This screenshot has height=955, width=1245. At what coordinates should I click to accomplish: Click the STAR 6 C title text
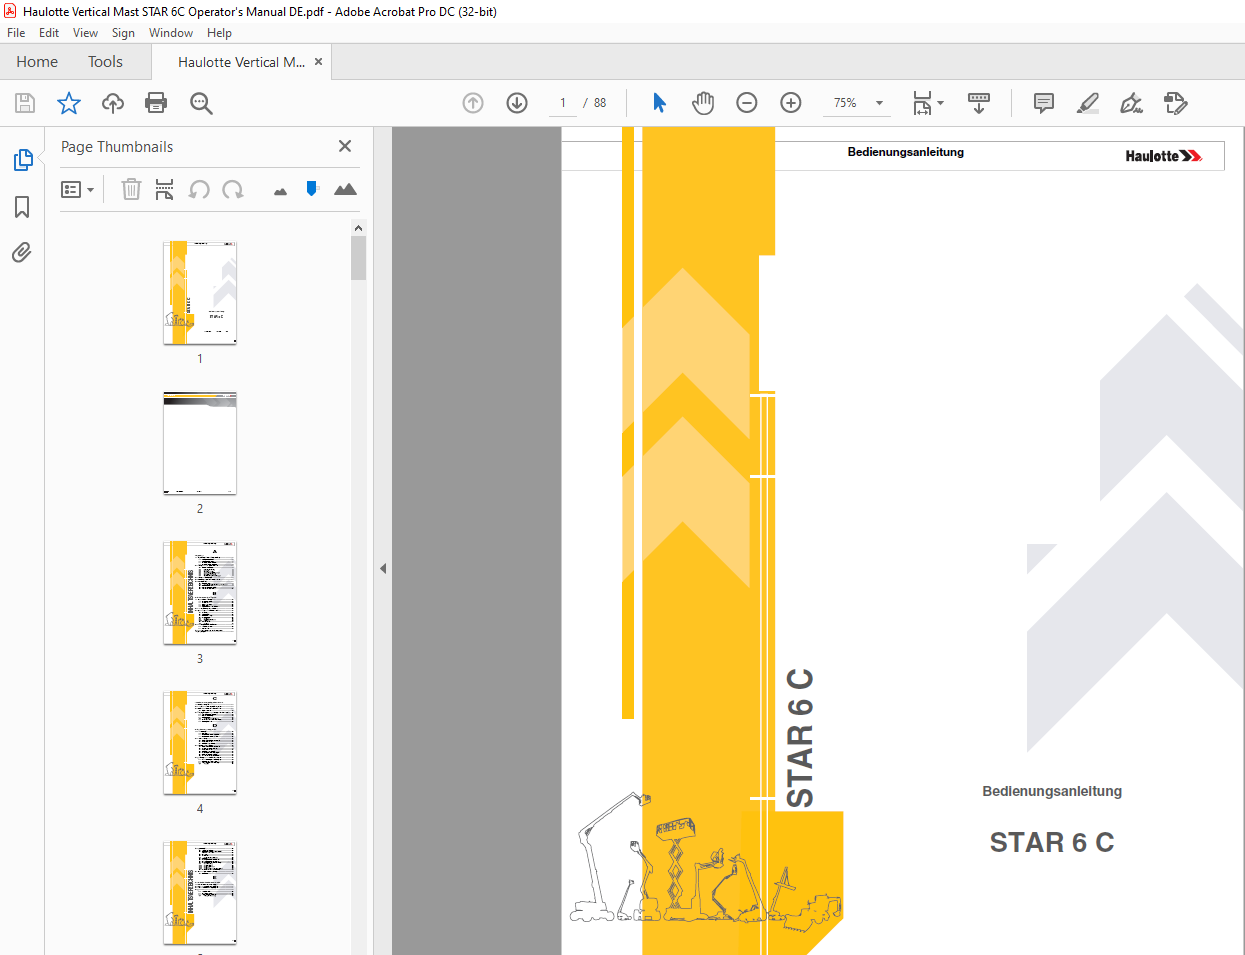1052,842
